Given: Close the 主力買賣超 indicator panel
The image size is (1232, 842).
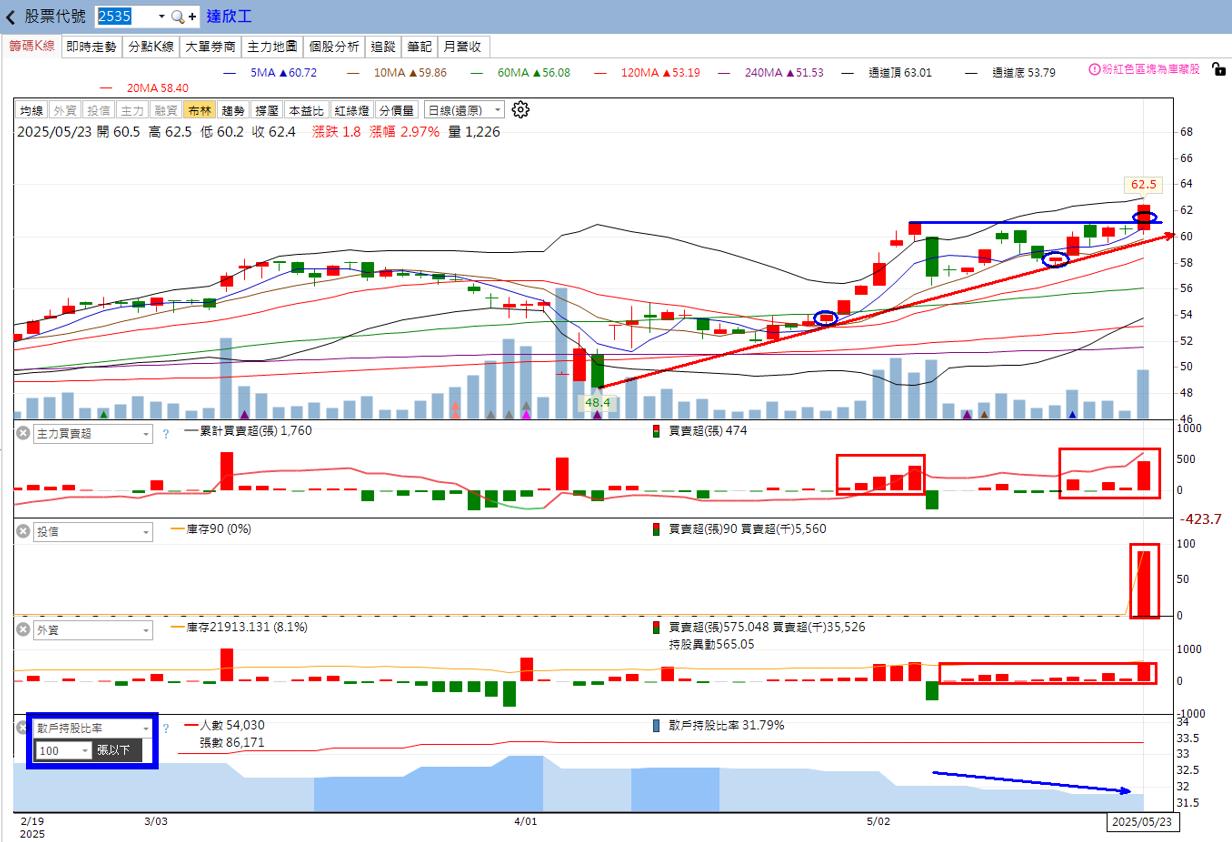Looking at the screenshot, I should click(23, 434).
